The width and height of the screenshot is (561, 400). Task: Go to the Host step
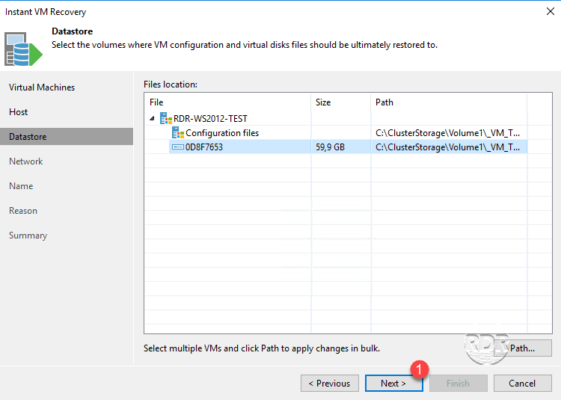point(18,112)
